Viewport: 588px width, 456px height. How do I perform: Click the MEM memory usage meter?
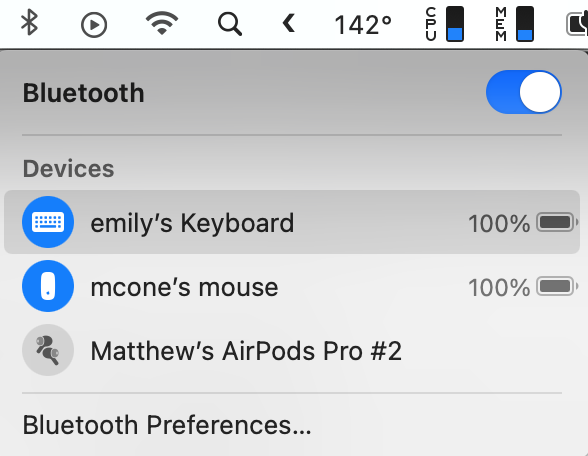(514, 24)
